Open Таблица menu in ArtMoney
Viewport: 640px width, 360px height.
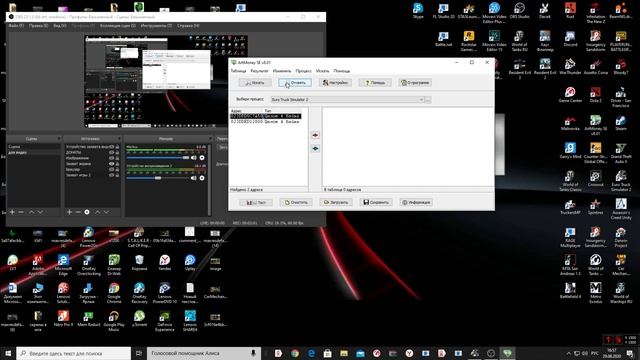click(238, 71)
